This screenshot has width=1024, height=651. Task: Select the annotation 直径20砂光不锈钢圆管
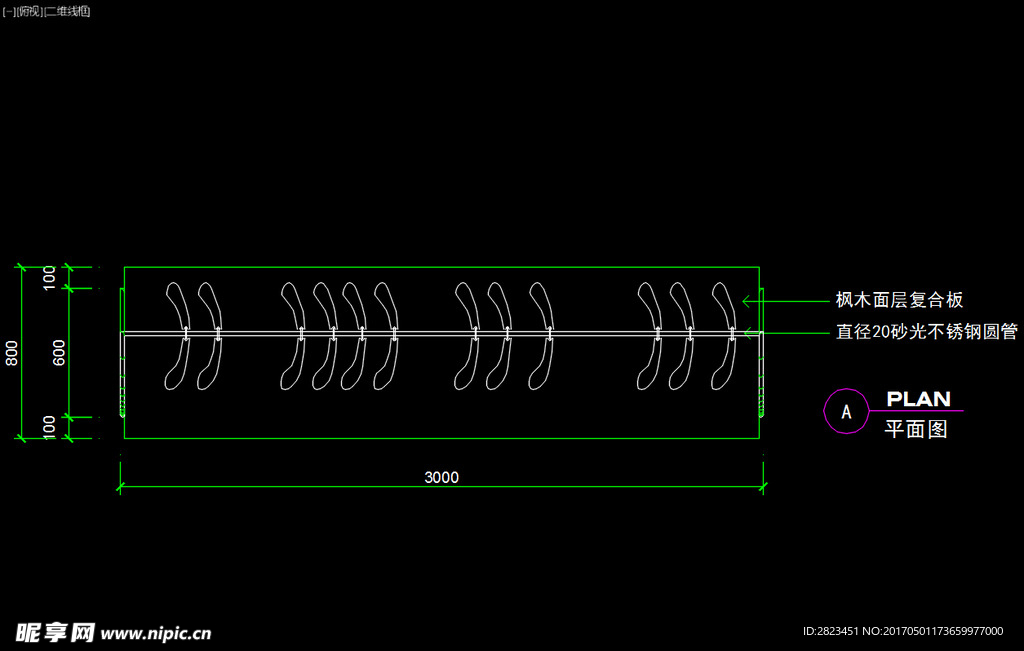coord(927,332)
